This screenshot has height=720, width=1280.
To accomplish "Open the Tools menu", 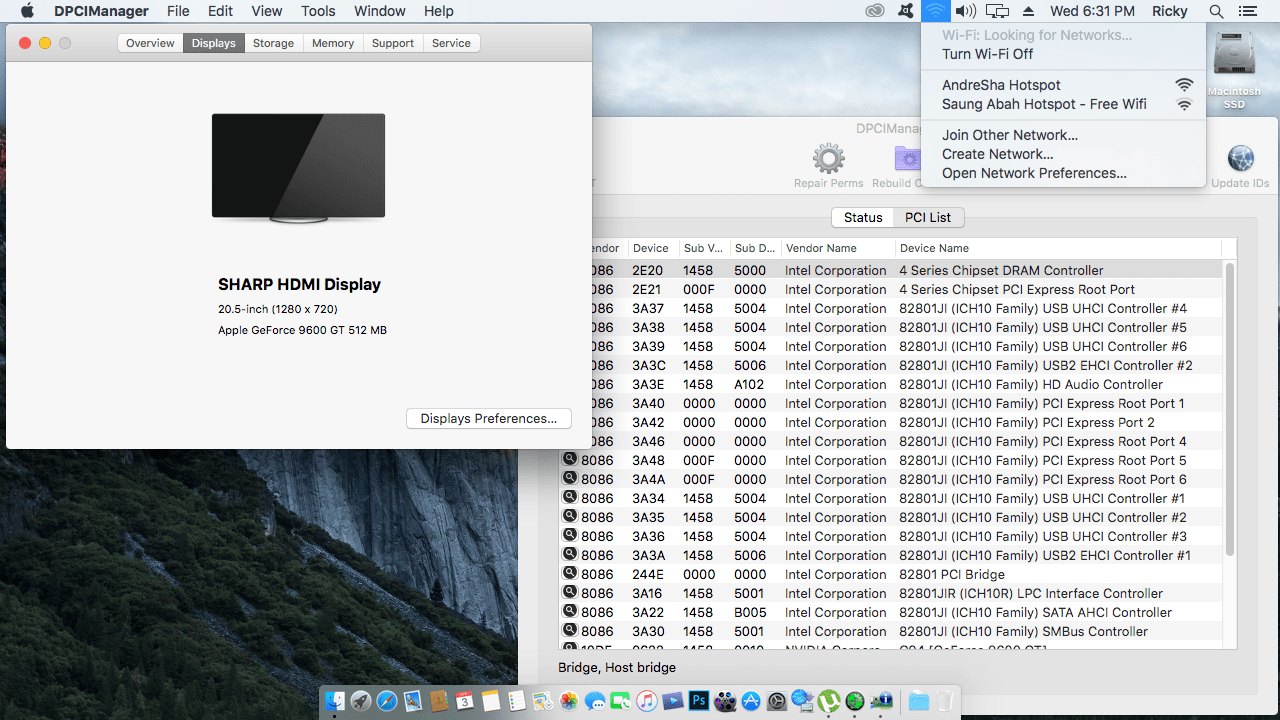I will tap(318, 11).
